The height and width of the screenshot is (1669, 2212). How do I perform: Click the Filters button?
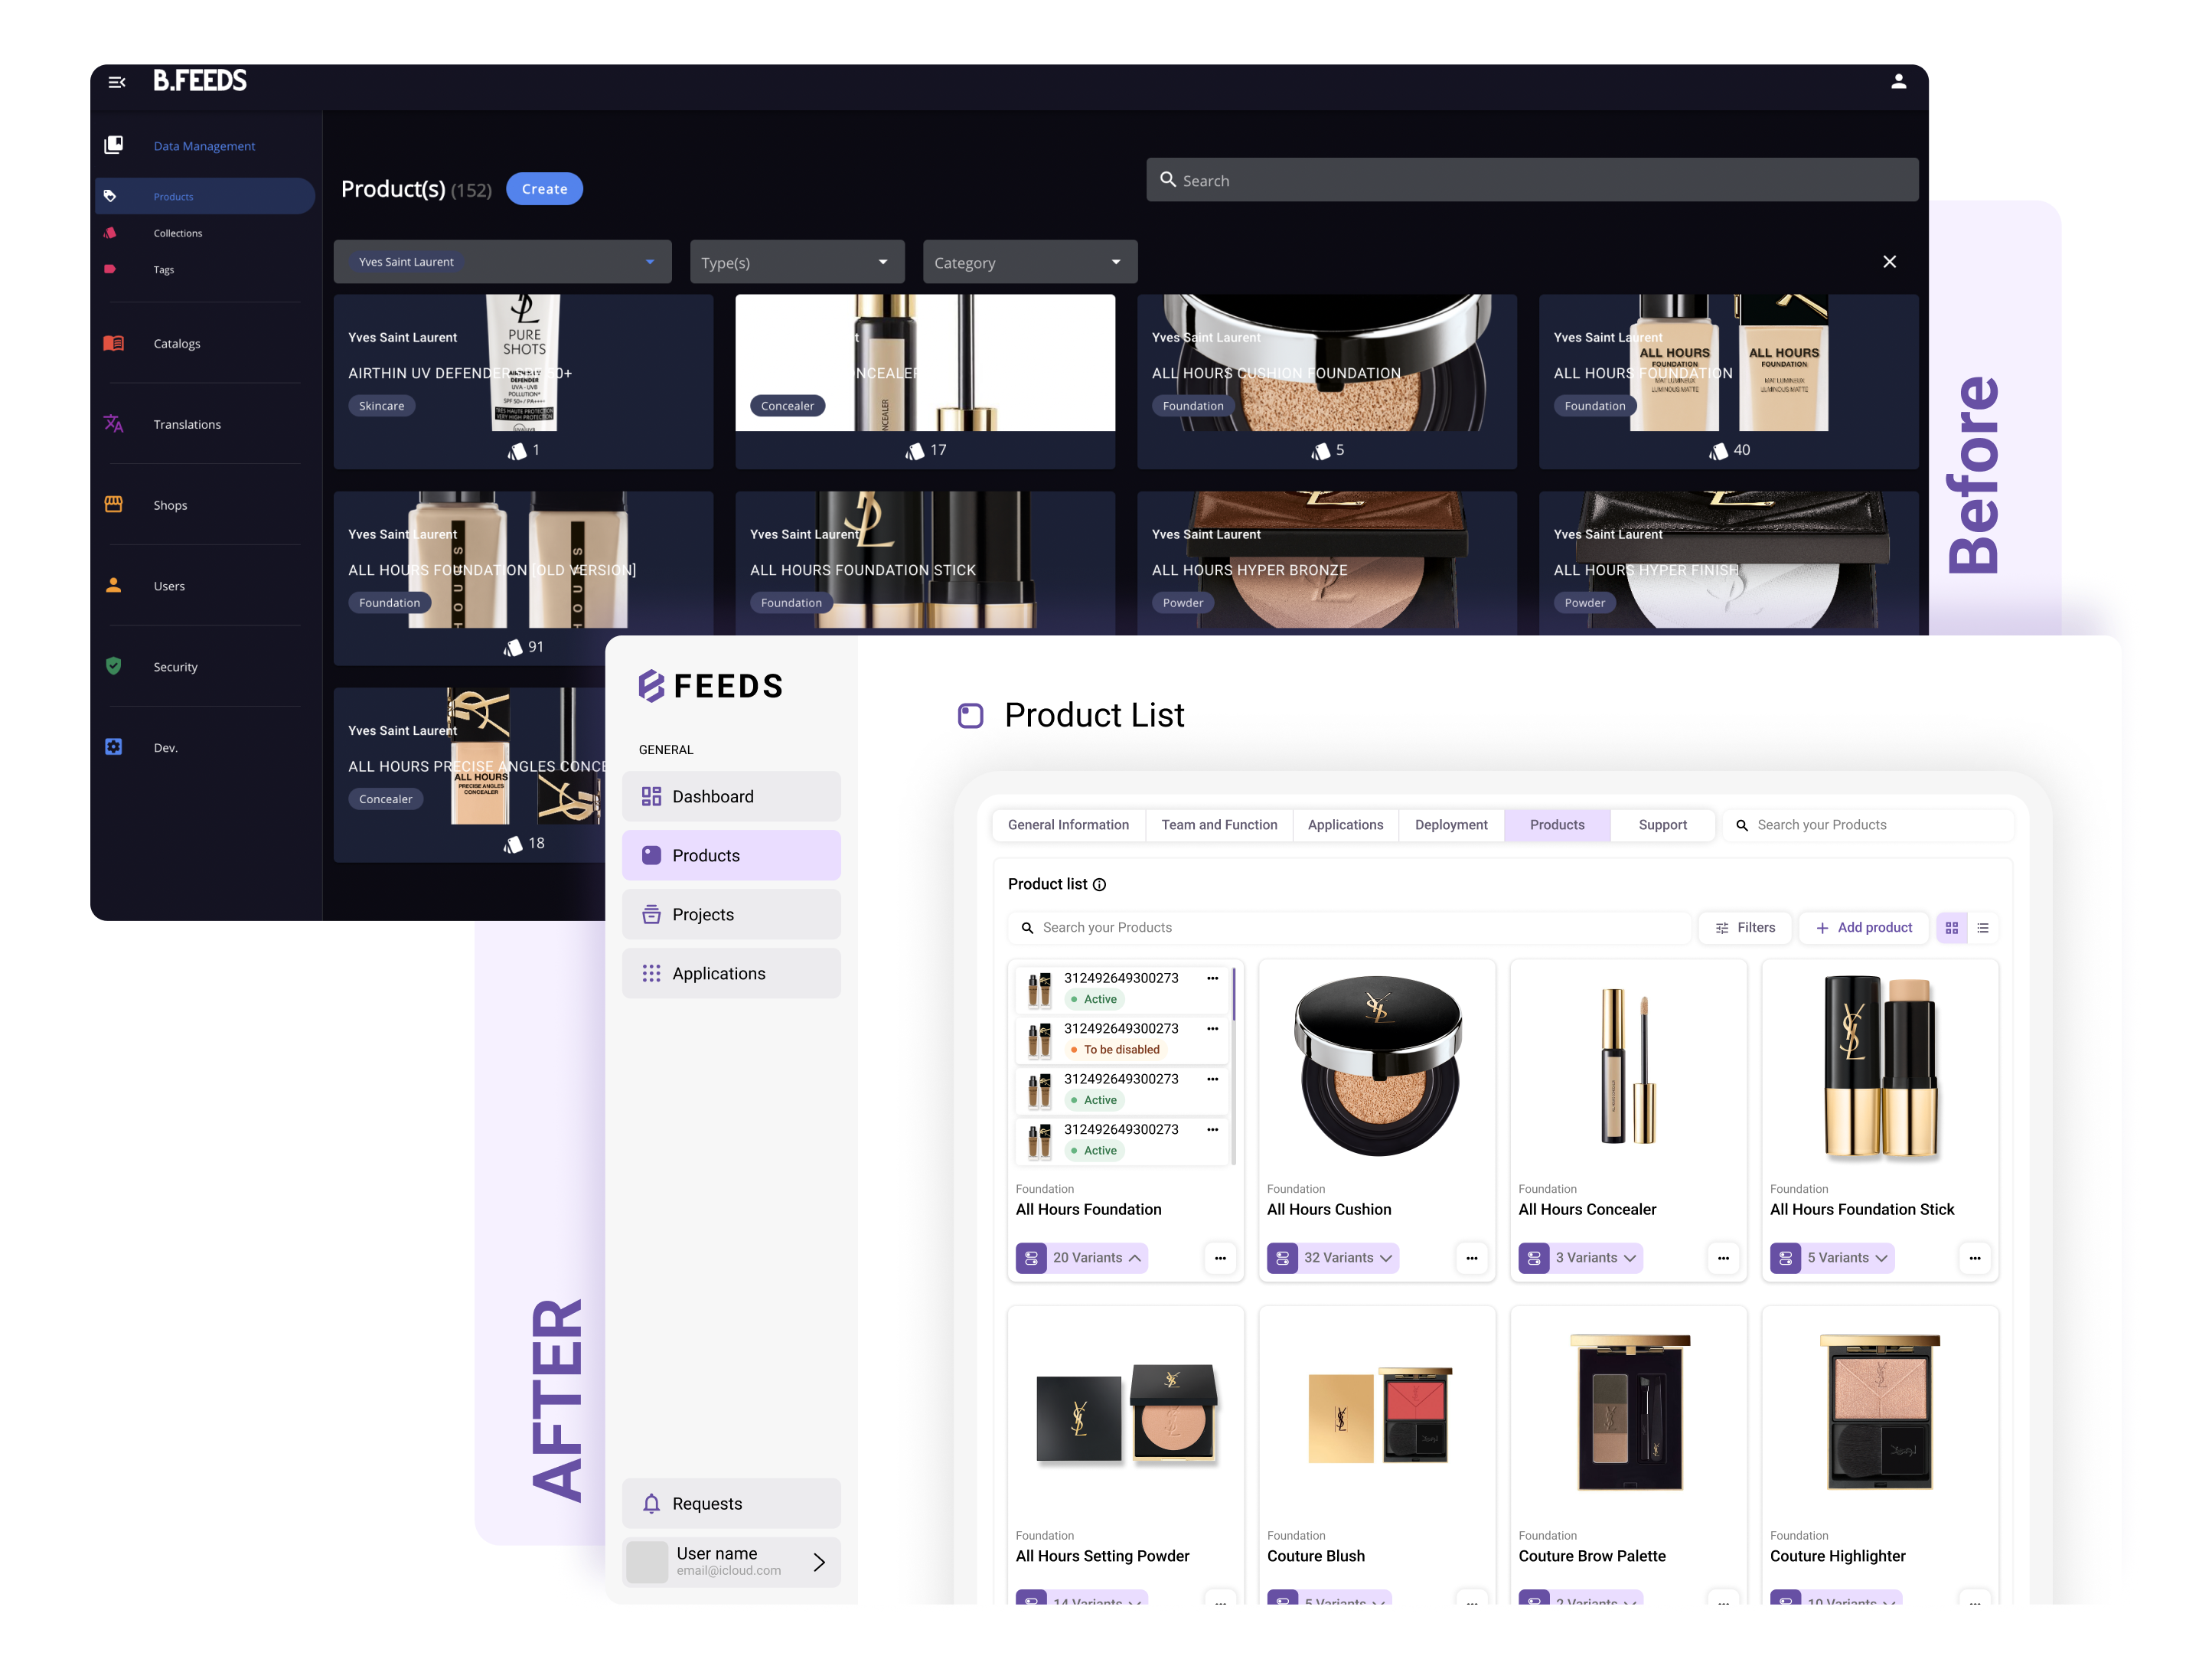pyautogui.click(x=1745, y=929)
